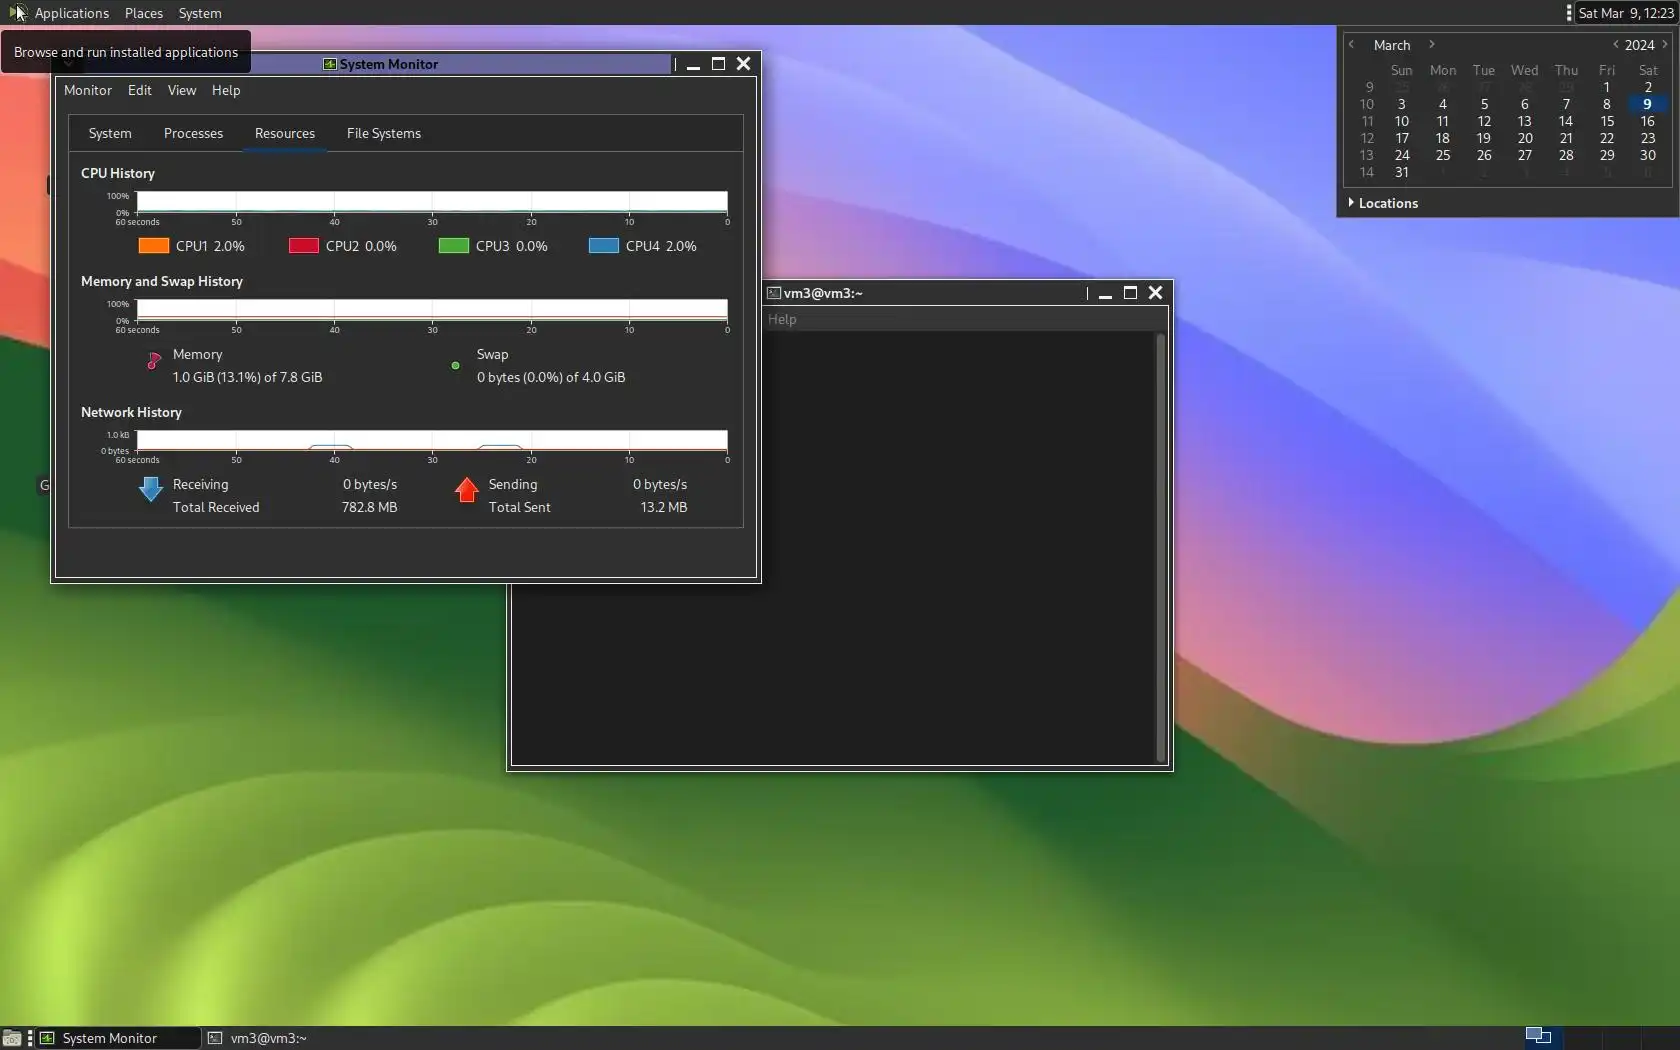Click the red Sending up-arrow icon
1680x1050 pixels.
tap(466, 489)
